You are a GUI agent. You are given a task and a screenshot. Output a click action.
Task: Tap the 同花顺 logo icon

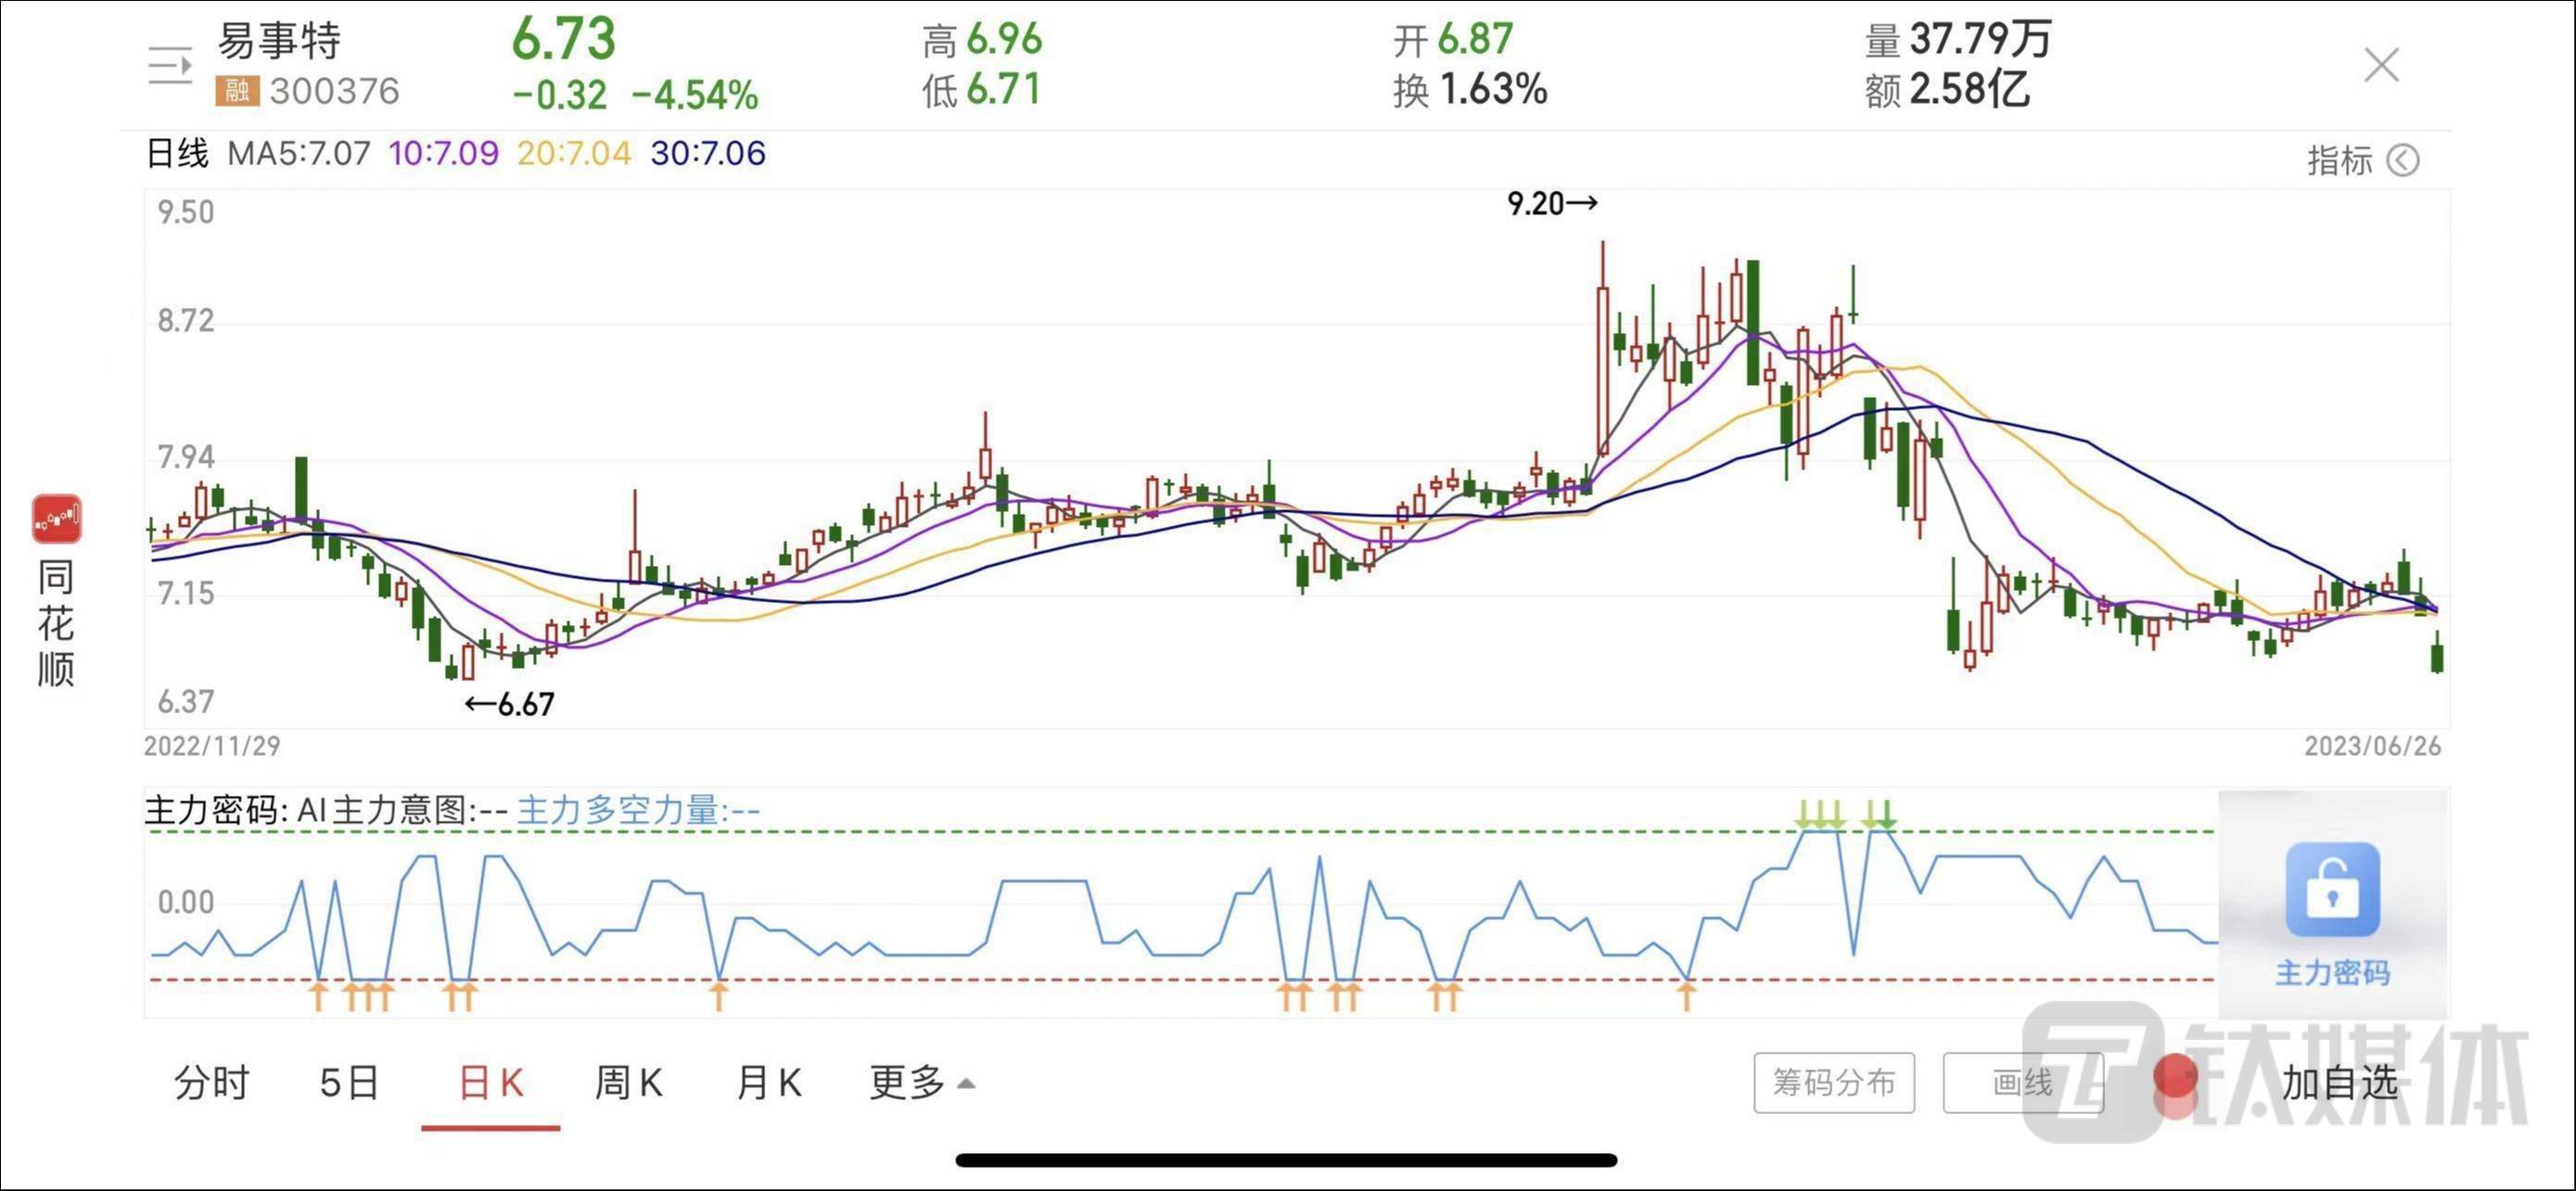[56, 519]
